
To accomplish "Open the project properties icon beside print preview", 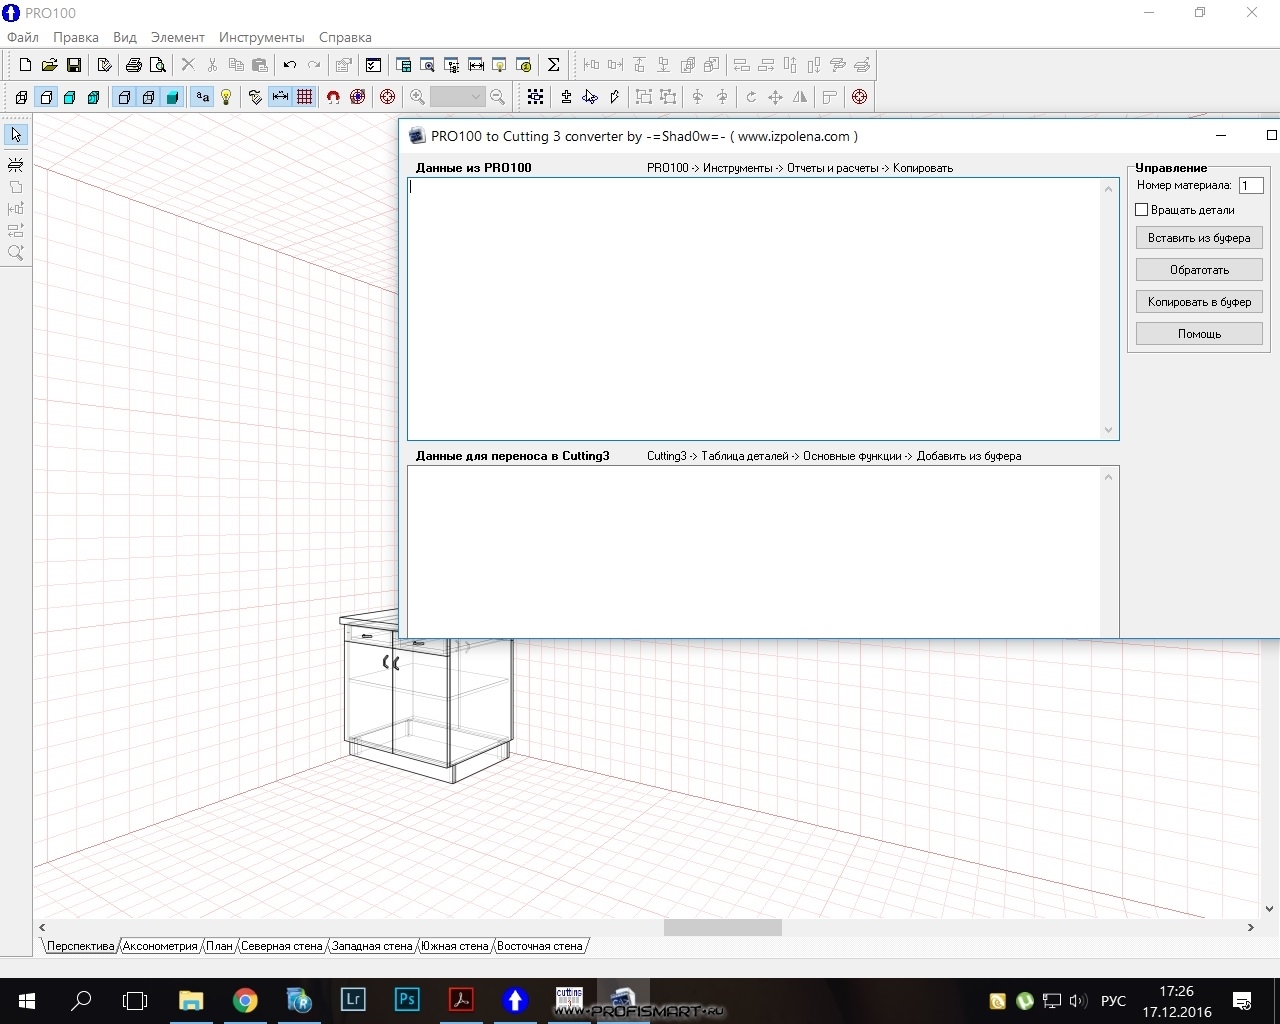I will point(104,65).
